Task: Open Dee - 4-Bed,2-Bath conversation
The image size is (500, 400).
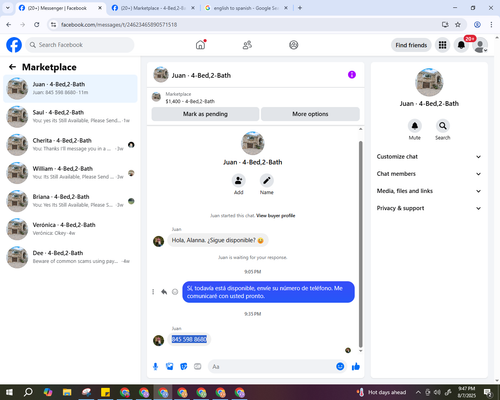Action: pyautogui.click(x=70, y=257)
